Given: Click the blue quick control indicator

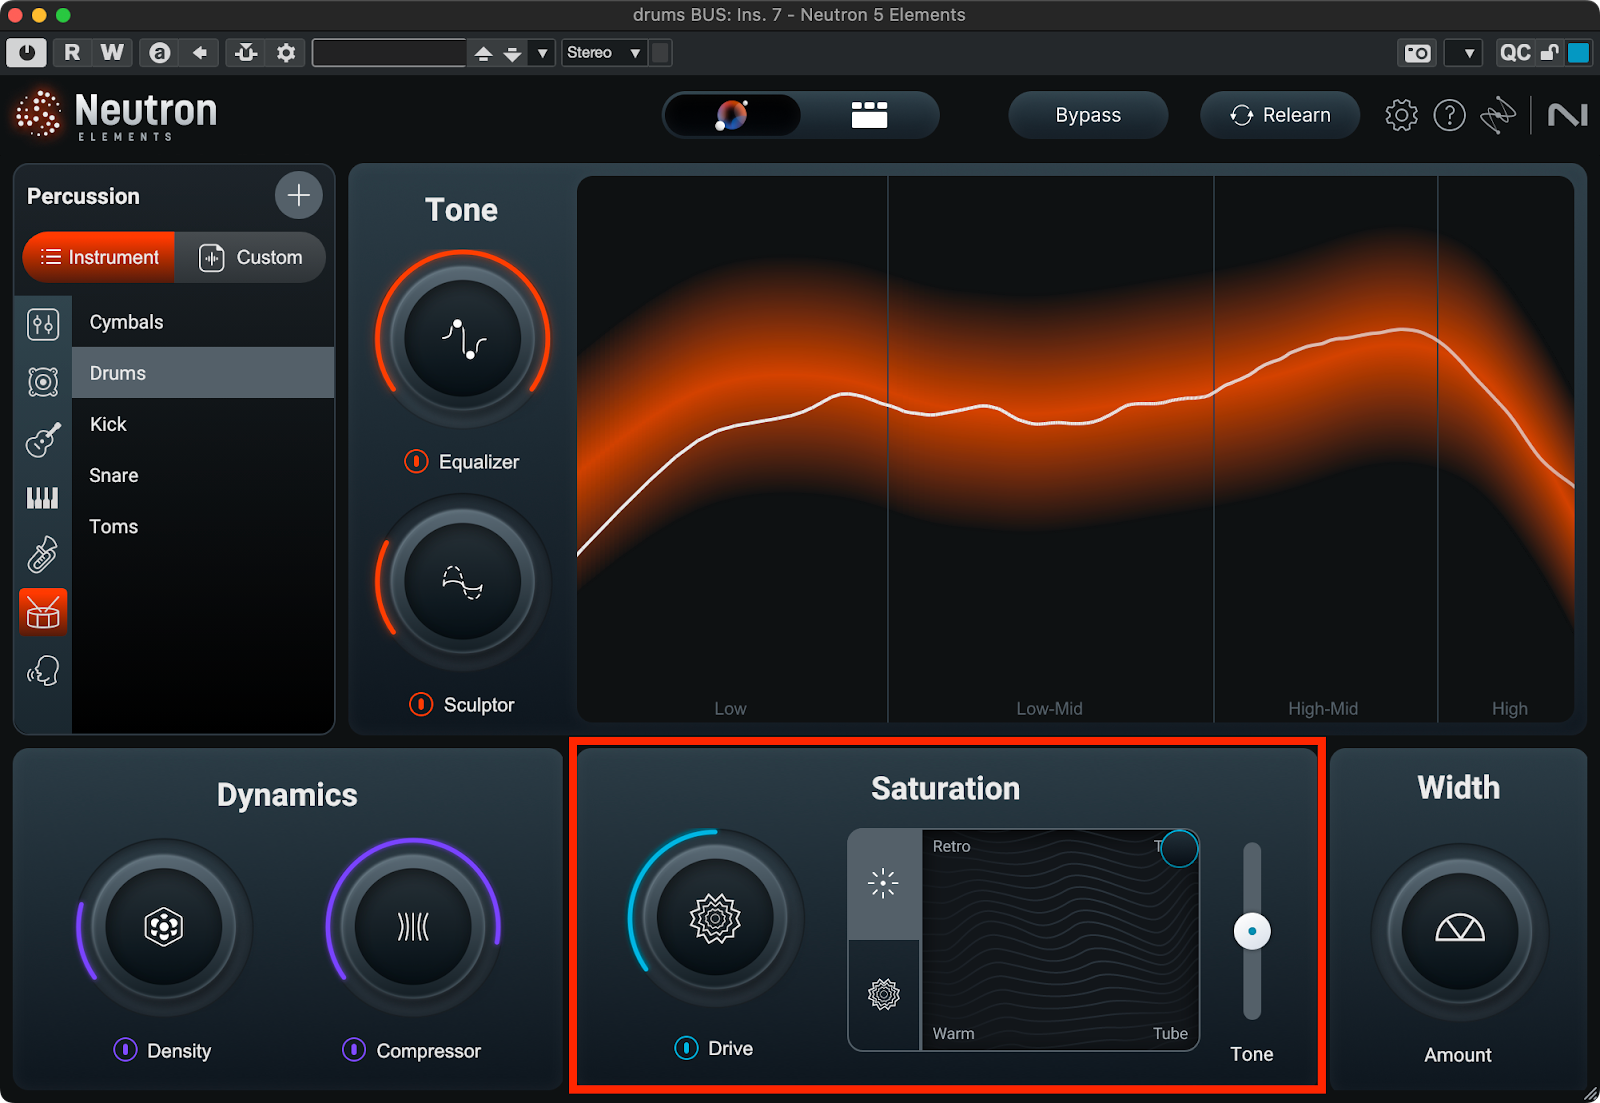Looking at the screenshot, I should (x=1579, y=53).
